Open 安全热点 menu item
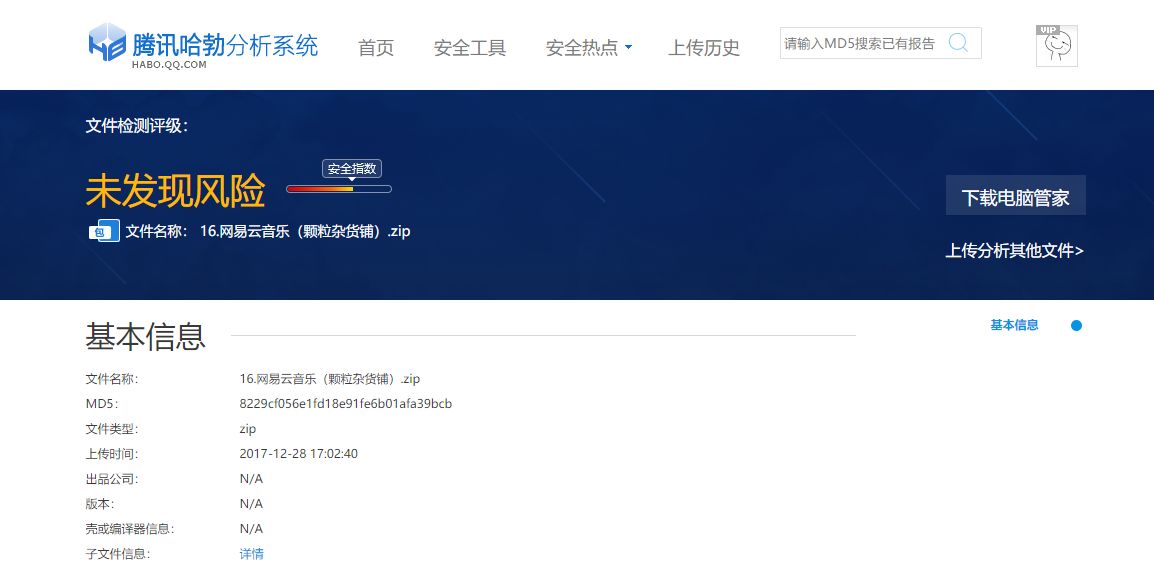Screen dimensions: 1154x574 point(581,48)
